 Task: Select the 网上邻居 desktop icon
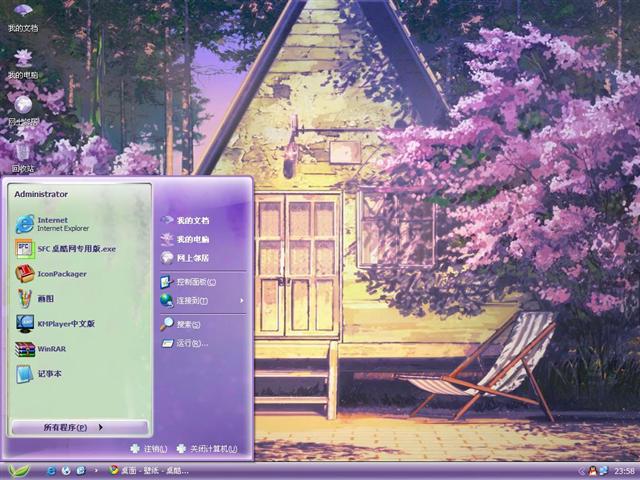click(23, 111)
